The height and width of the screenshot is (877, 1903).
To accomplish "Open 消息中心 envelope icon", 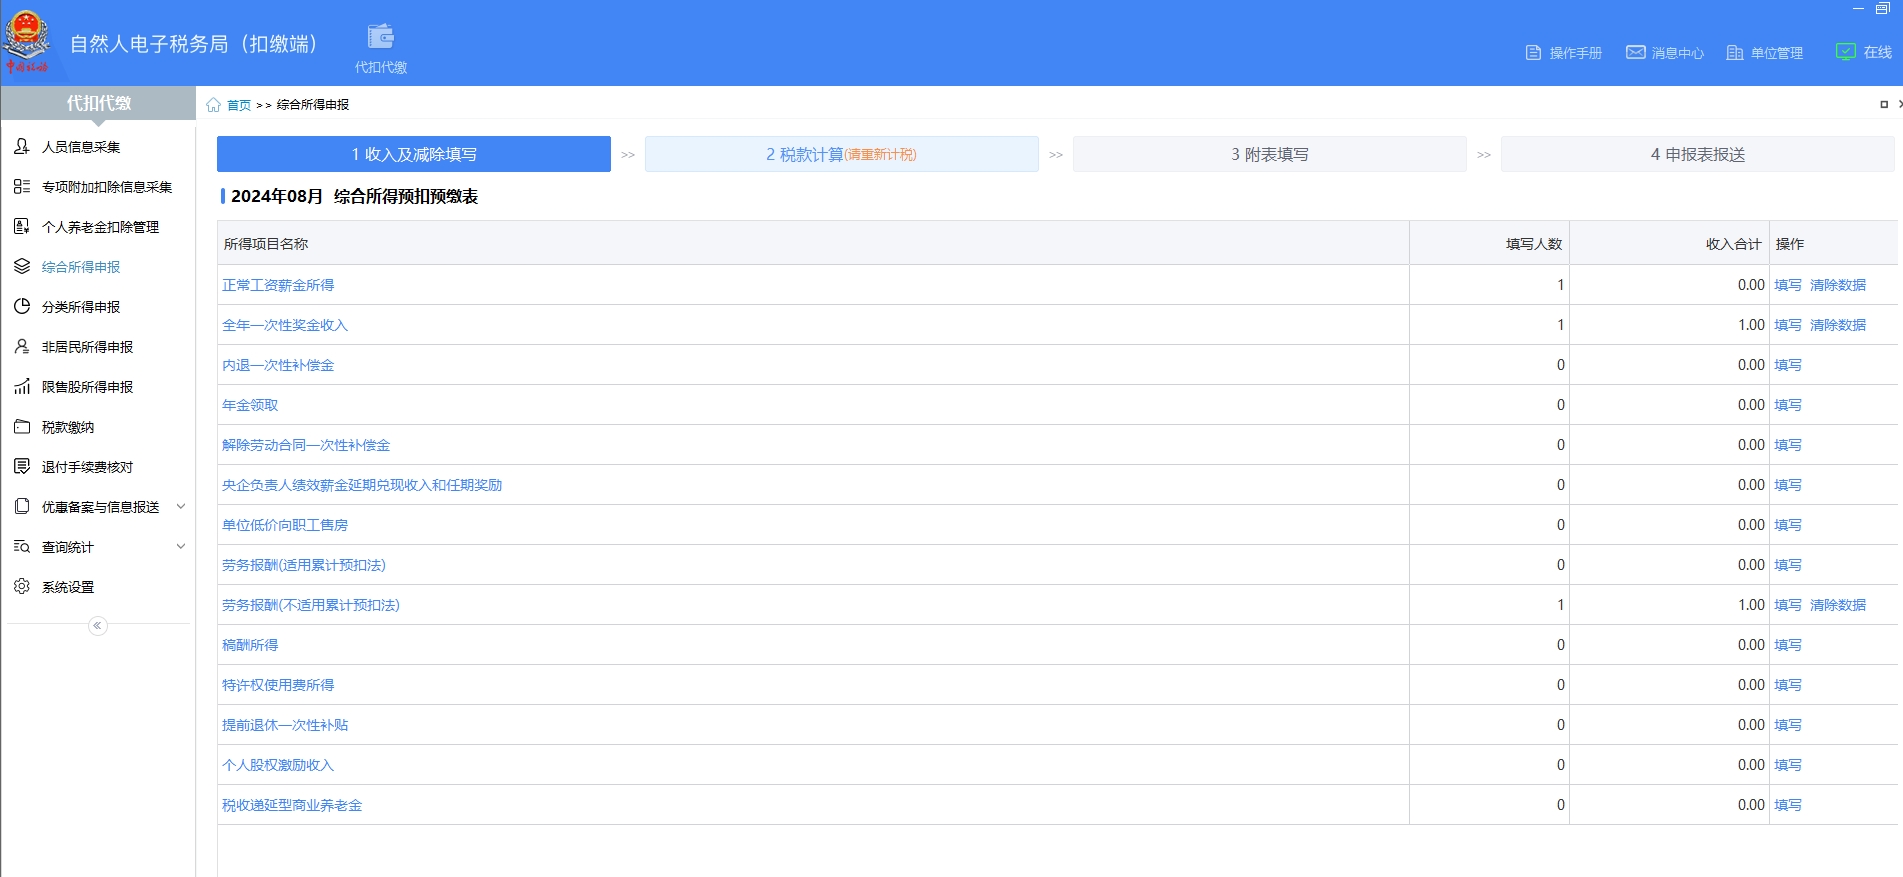I will (1635, 53).
